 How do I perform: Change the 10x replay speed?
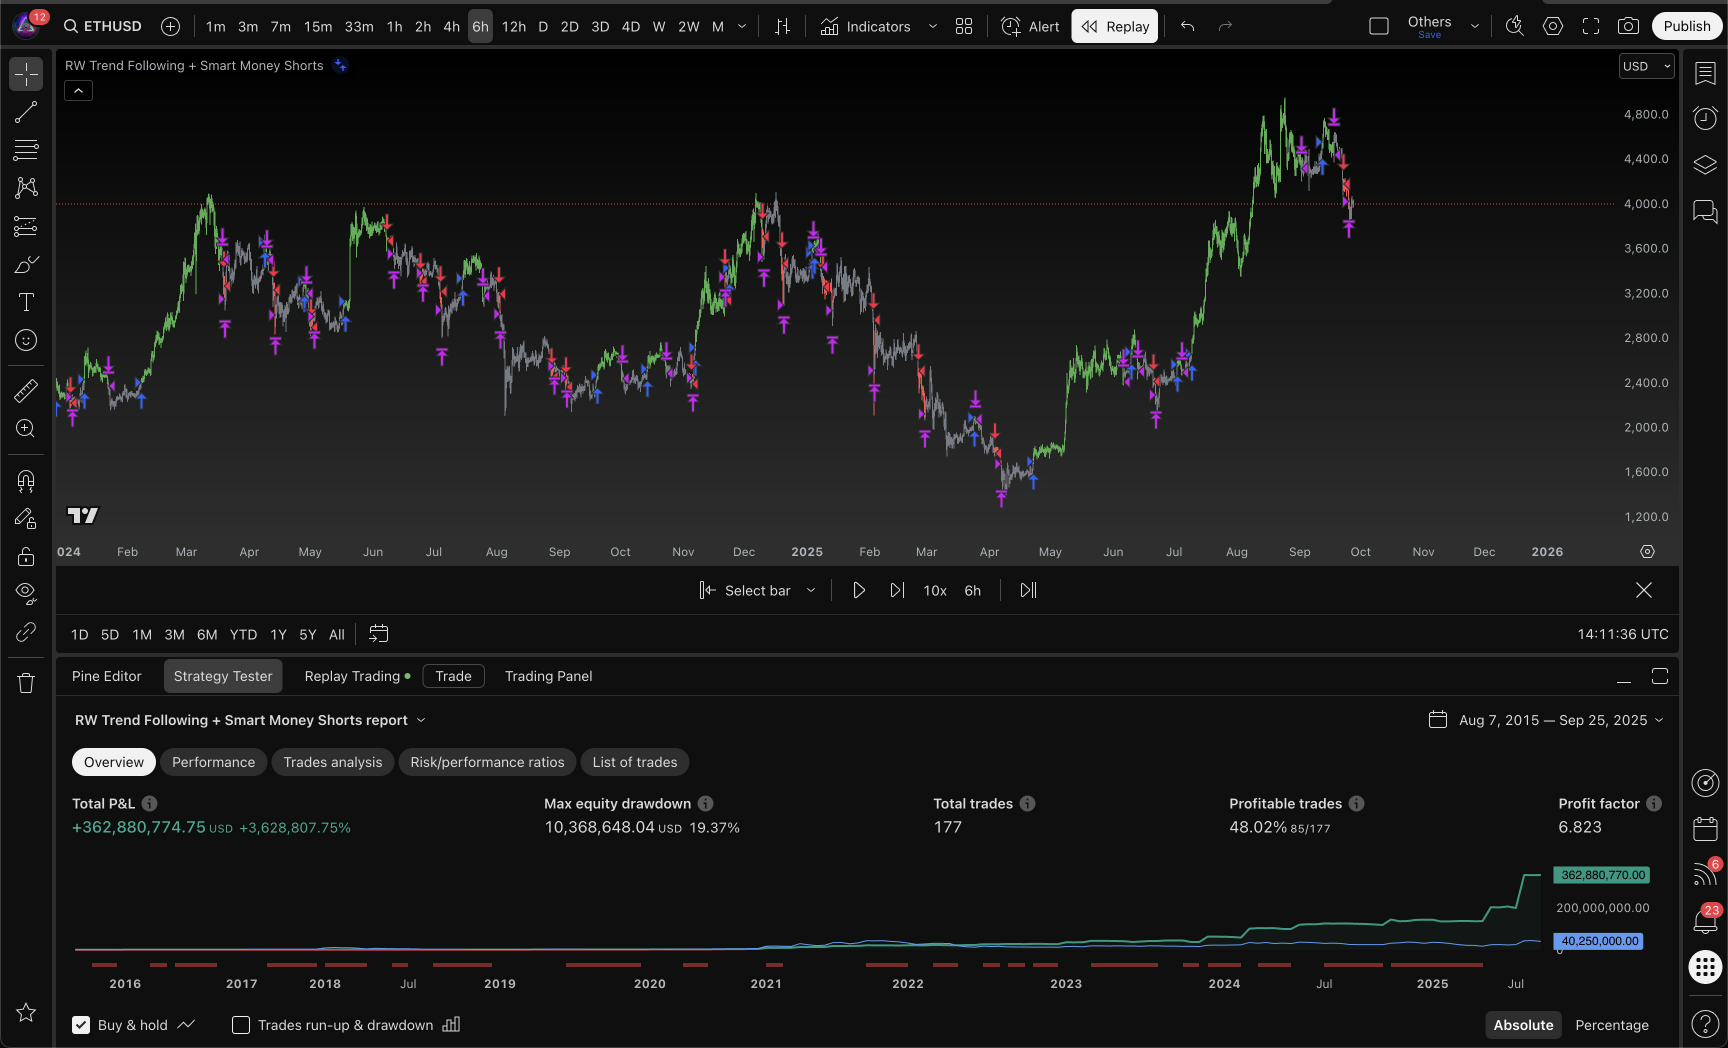click(x=935, y=590)
